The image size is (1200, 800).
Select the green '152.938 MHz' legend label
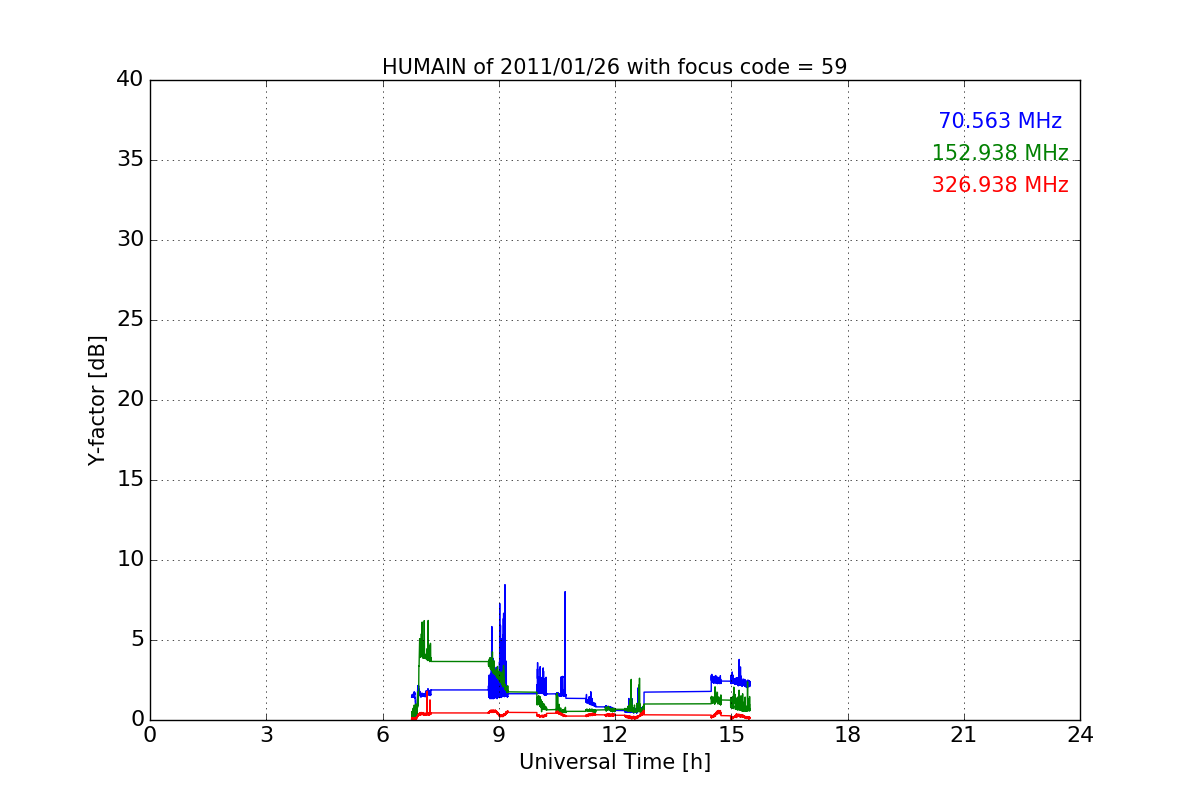(x=1000, y=153)
